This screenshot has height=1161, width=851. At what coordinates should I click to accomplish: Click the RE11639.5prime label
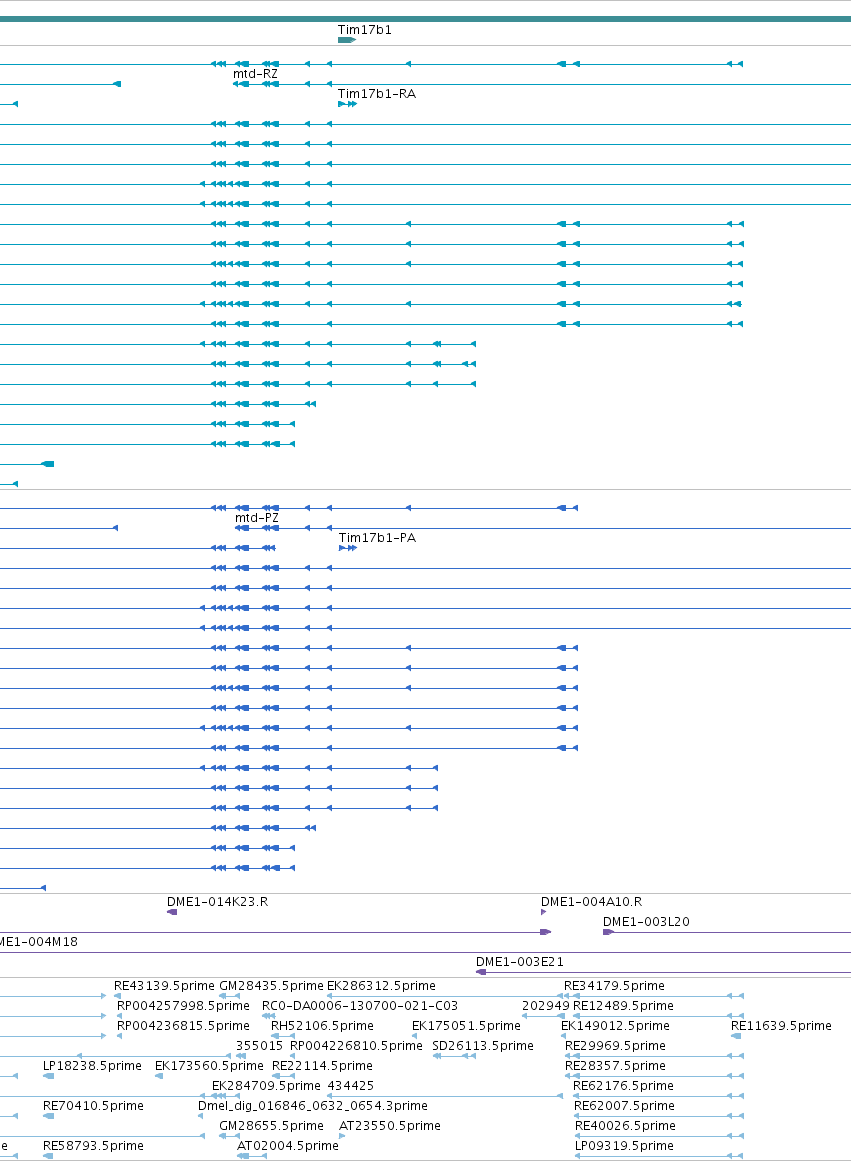click(x=781, y=1026)
